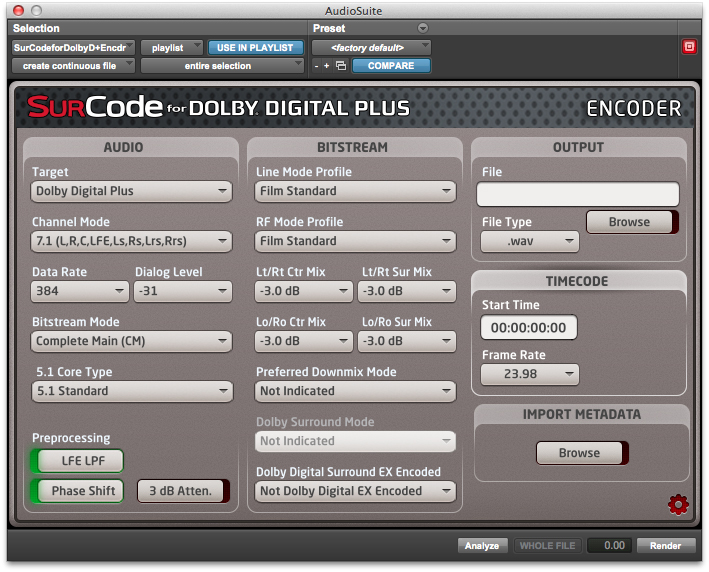709x572 pixels.
Task: Open the 5.1 Core Type dropdown
Action: (132, 391)
